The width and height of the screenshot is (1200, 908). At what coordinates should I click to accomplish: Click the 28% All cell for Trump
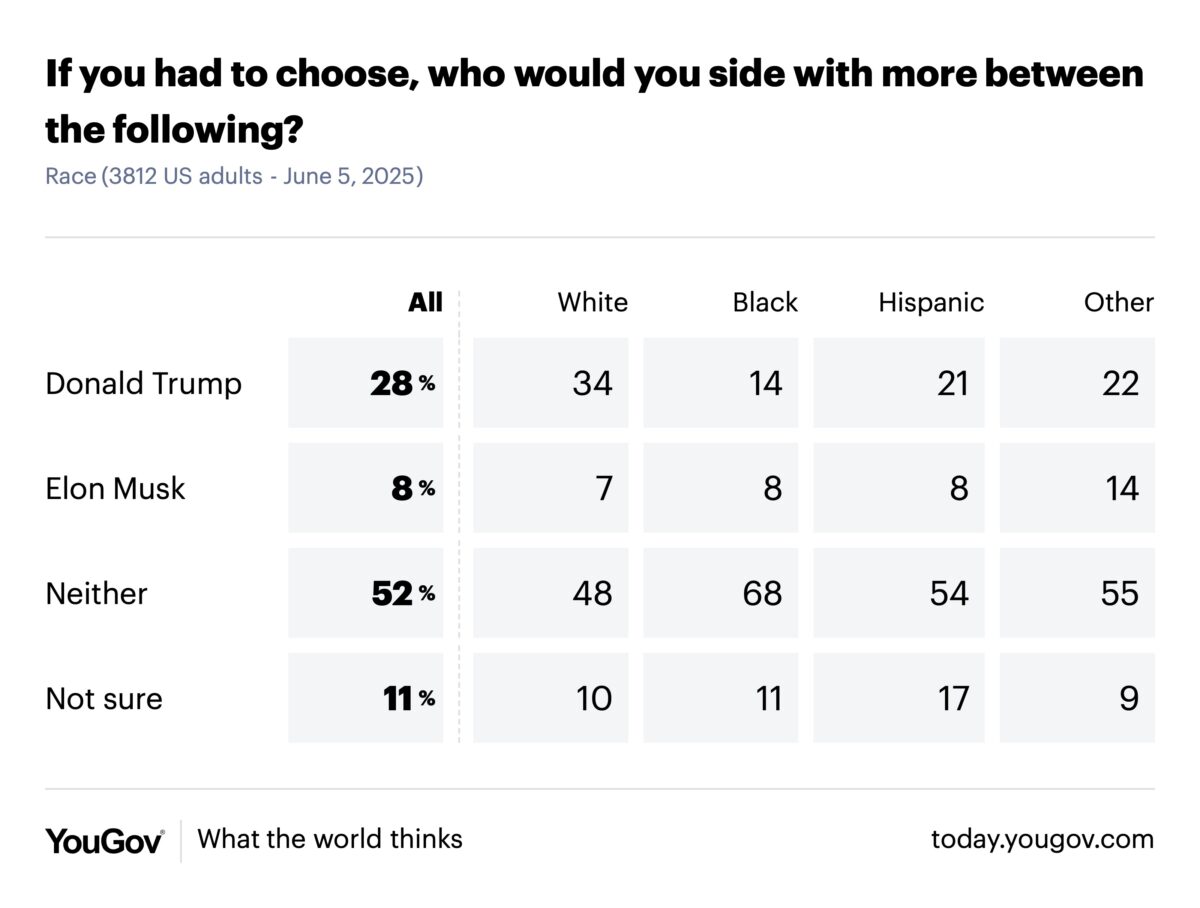point(366,383)
